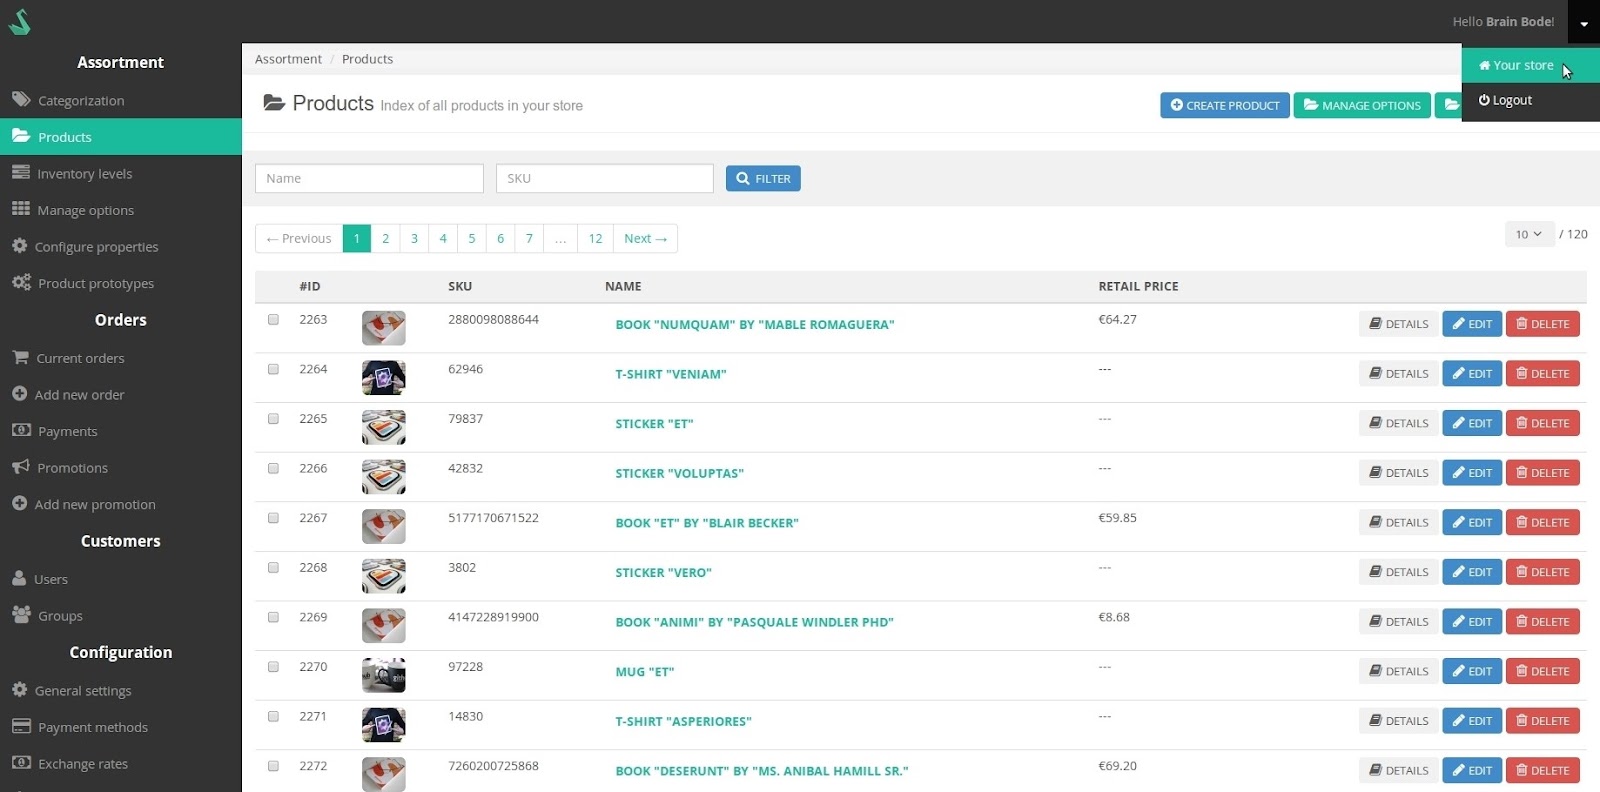Toggle the user menu arrow in top bar
Viewport: 1600px width, 792px height.
1584,23
